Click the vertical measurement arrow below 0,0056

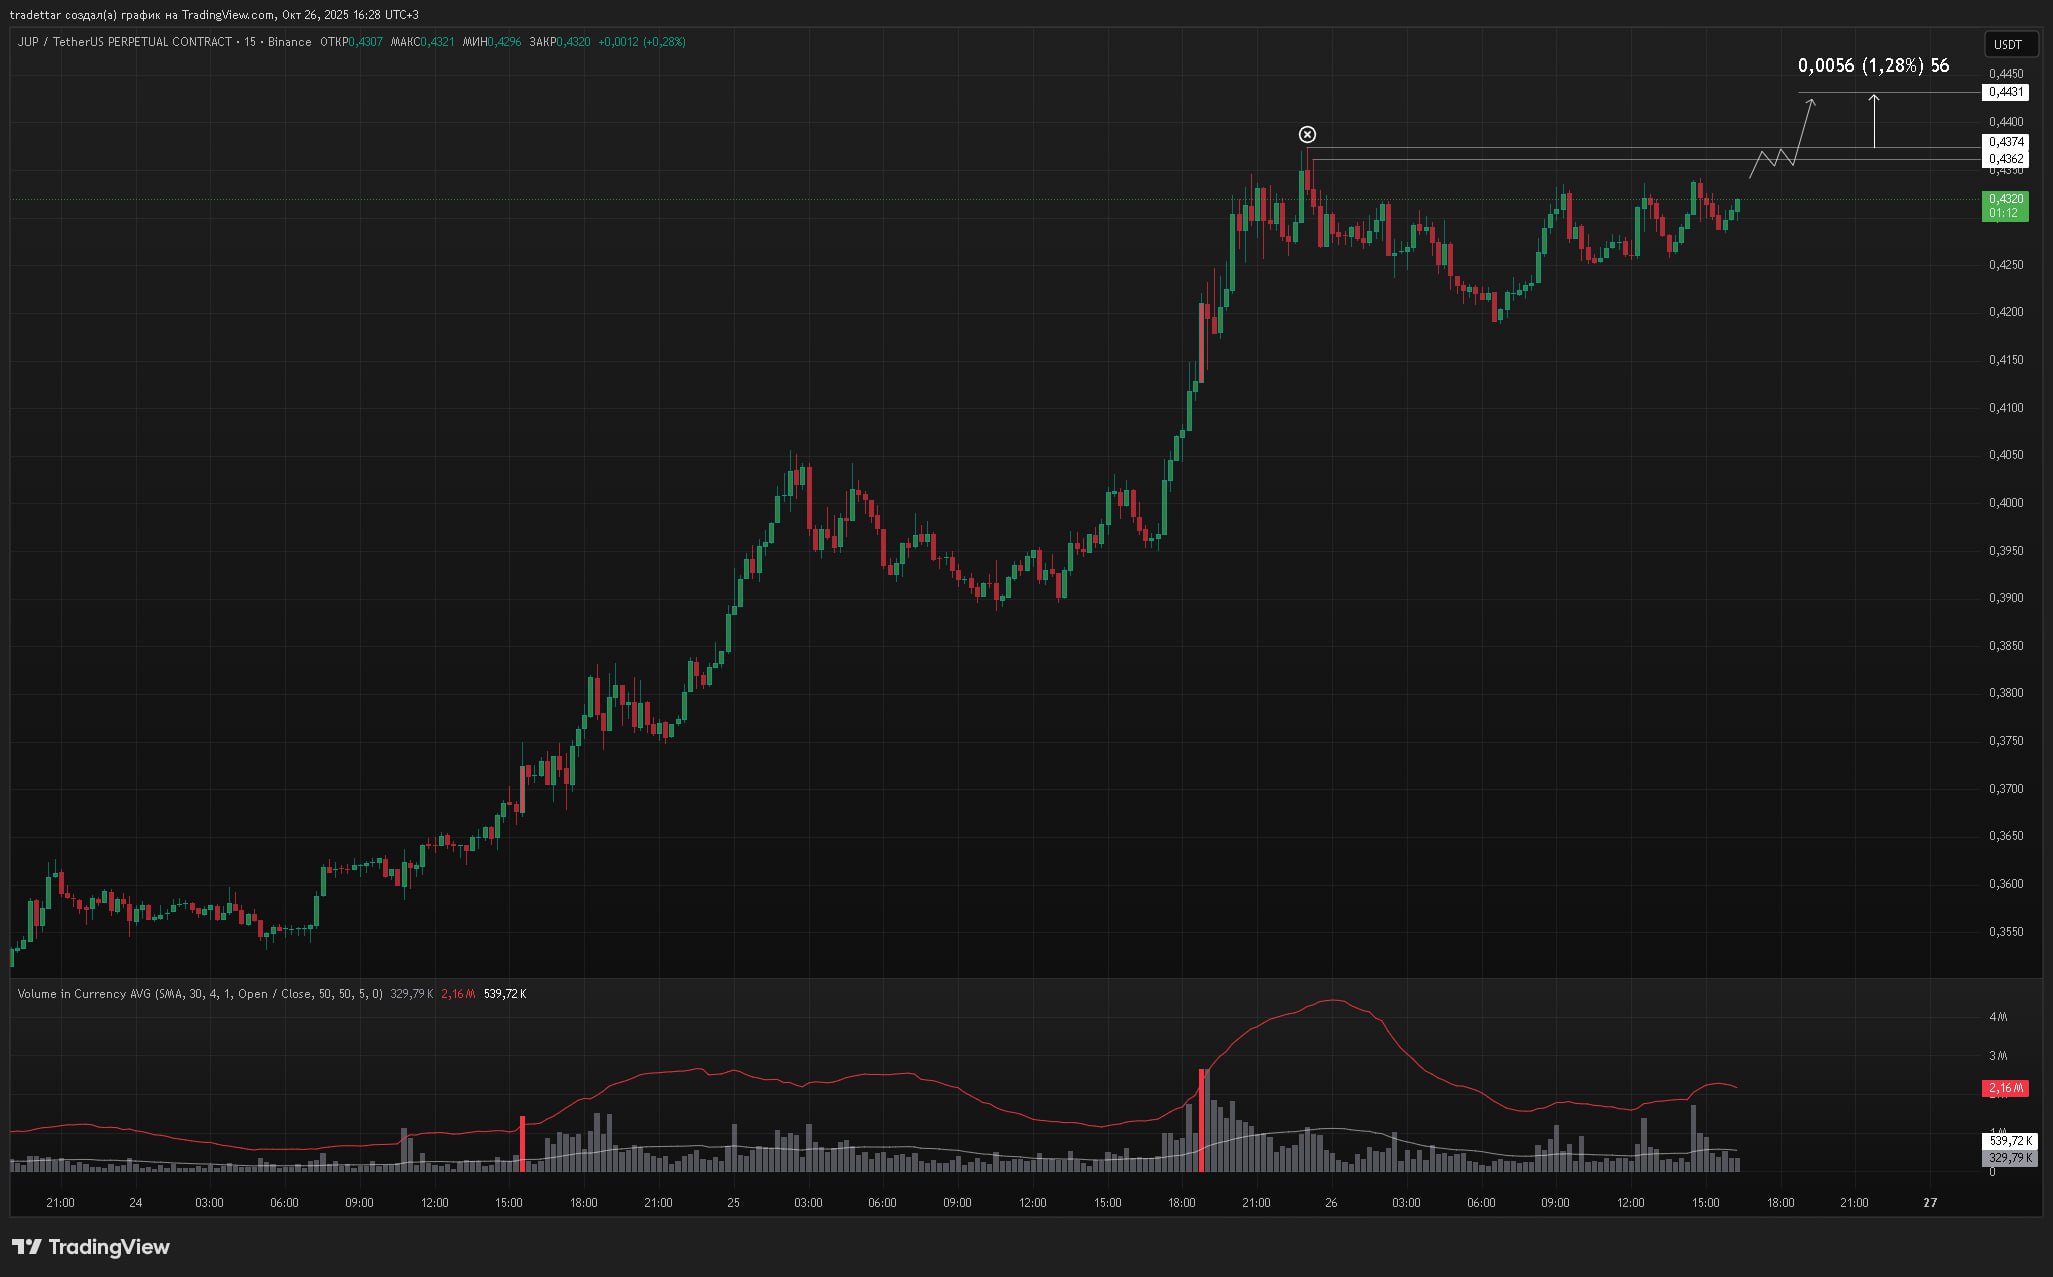[x=1874, y=121]
